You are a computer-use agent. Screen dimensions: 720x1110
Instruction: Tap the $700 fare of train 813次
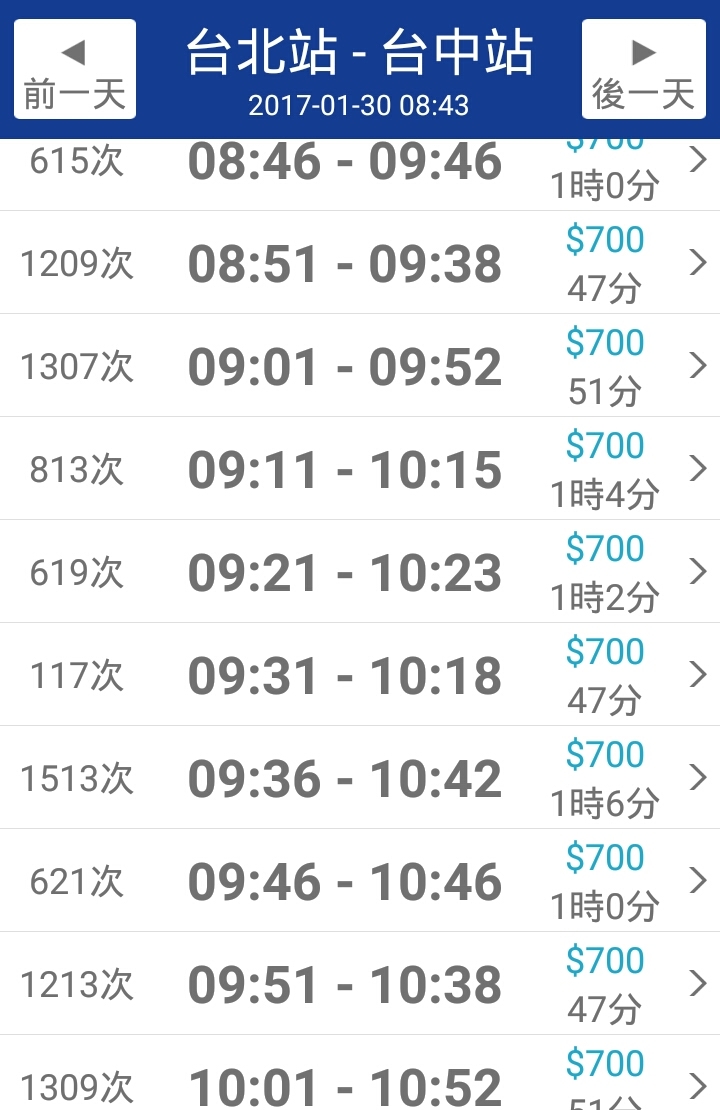pyautogui.click(x=605, y=446)
